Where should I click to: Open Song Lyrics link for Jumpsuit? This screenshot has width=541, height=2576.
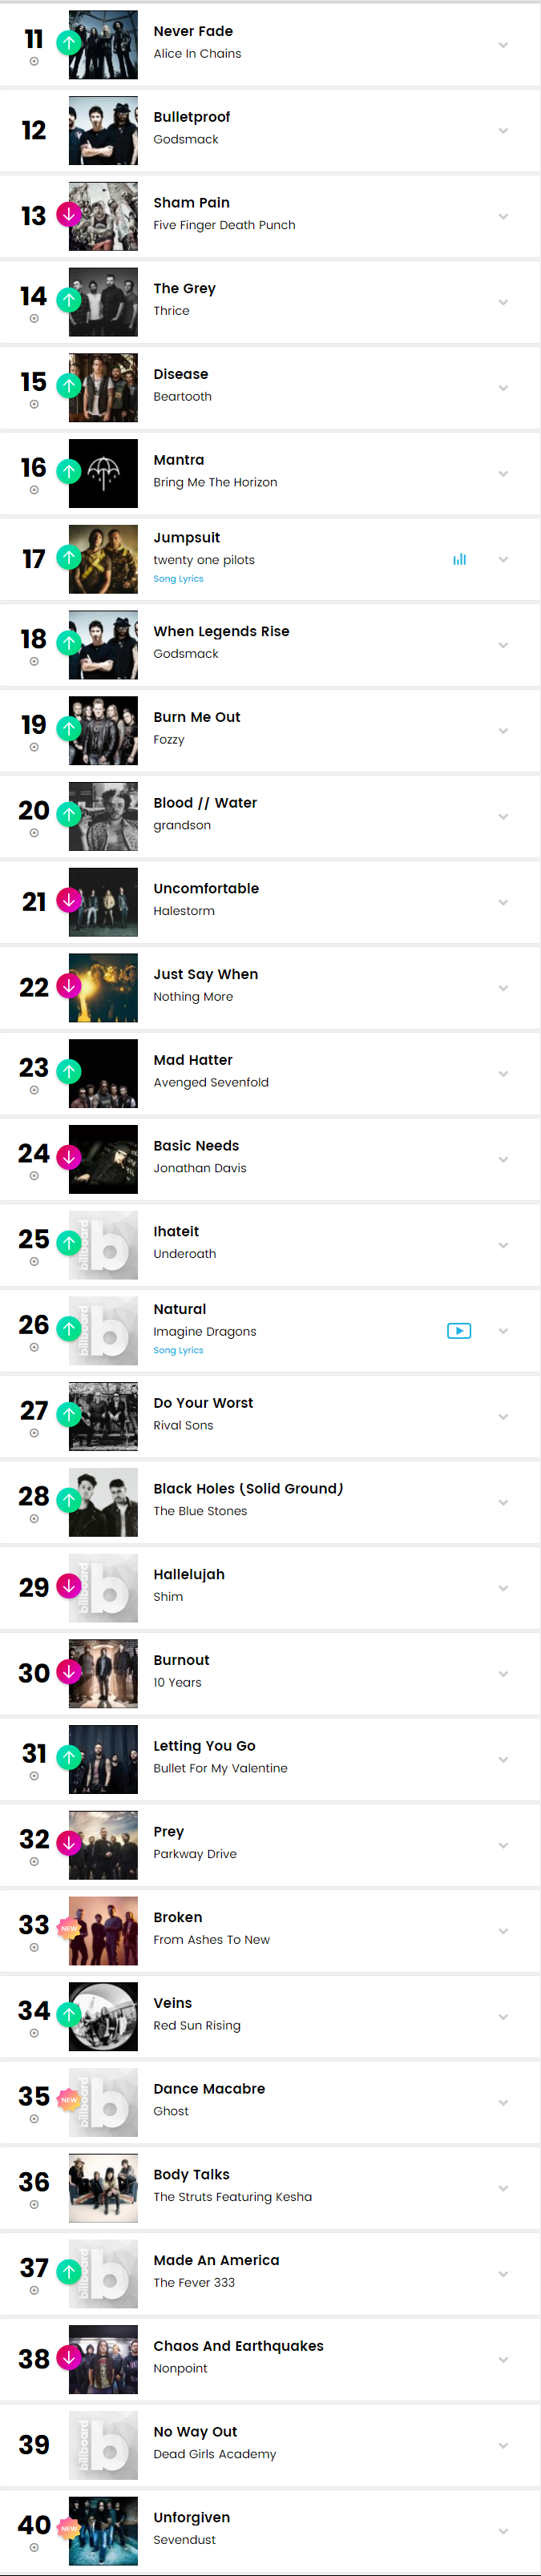178,579
